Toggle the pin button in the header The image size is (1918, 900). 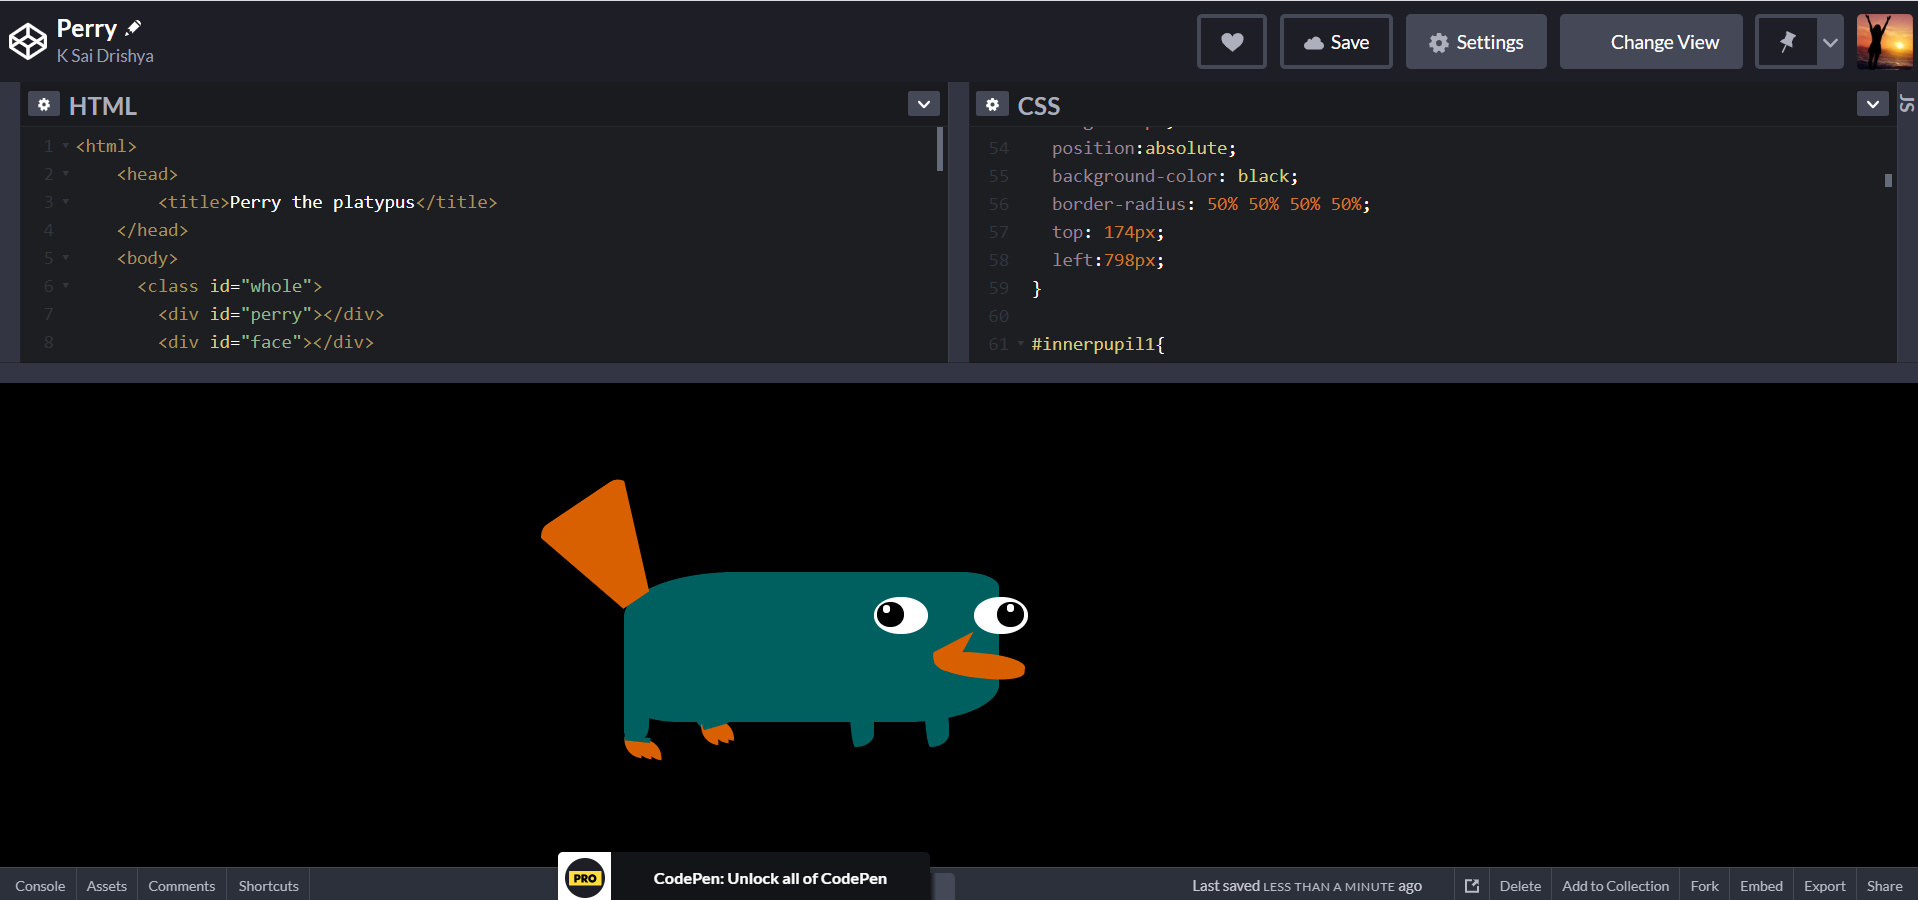tap(1786, 41)
